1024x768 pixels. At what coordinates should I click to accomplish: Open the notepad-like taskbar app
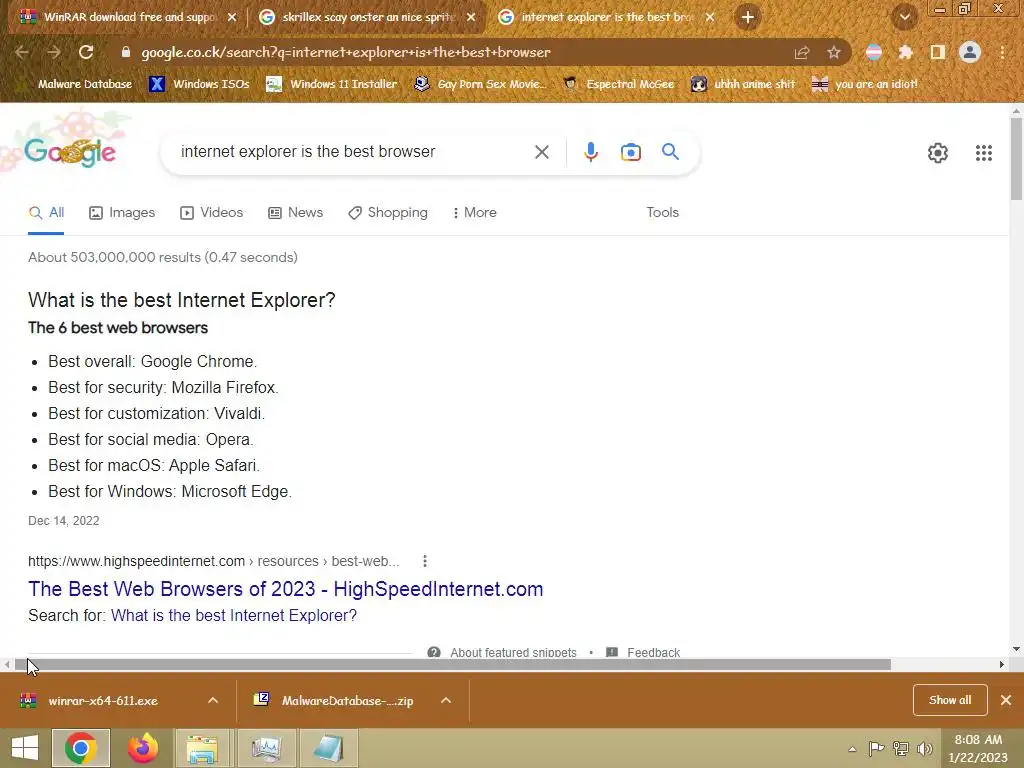click(328, 748)
